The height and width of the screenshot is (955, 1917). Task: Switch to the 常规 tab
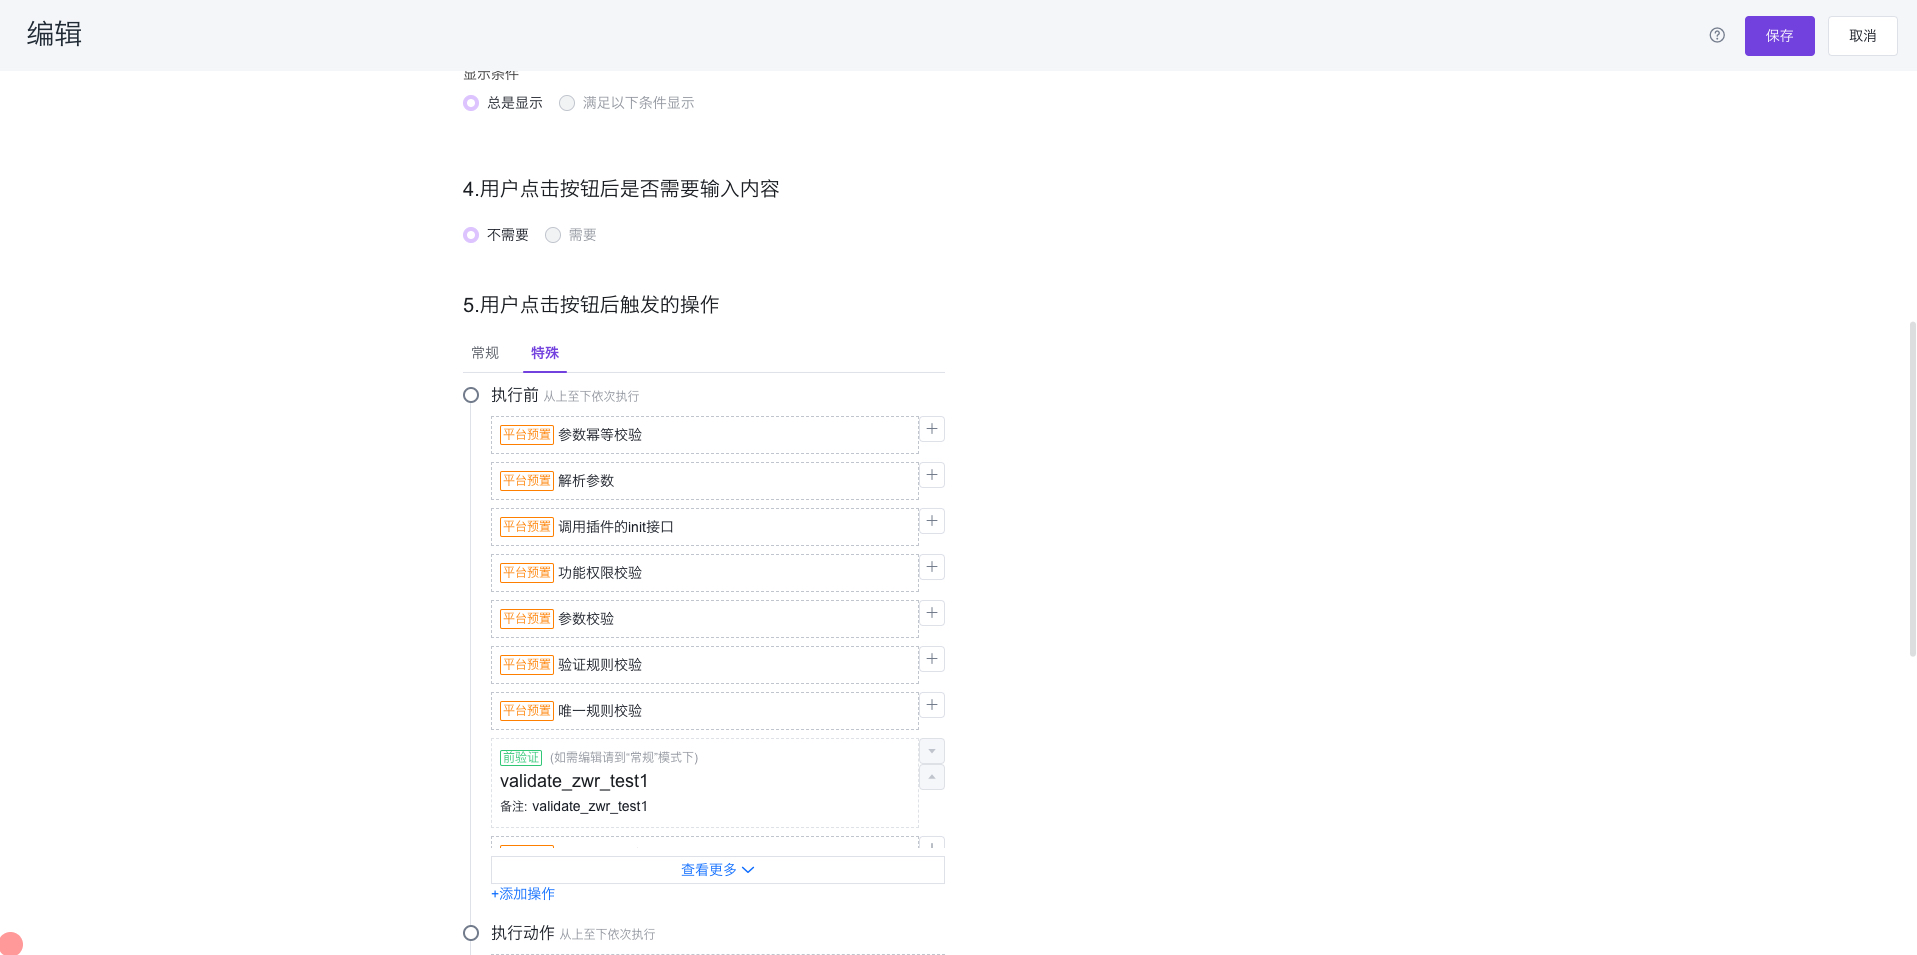click(485, 352)
